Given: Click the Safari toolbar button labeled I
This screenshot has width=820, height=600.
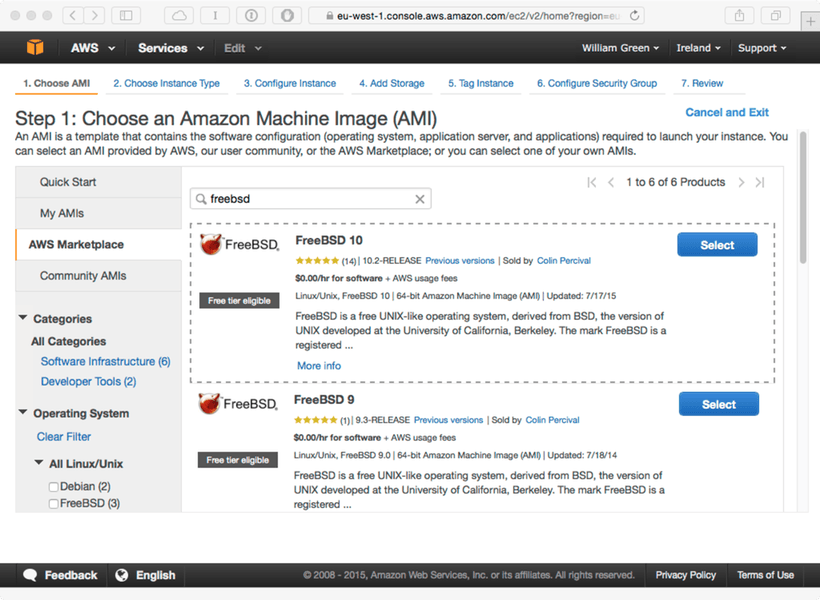Looking at the screenshot, I should point(215,15).
